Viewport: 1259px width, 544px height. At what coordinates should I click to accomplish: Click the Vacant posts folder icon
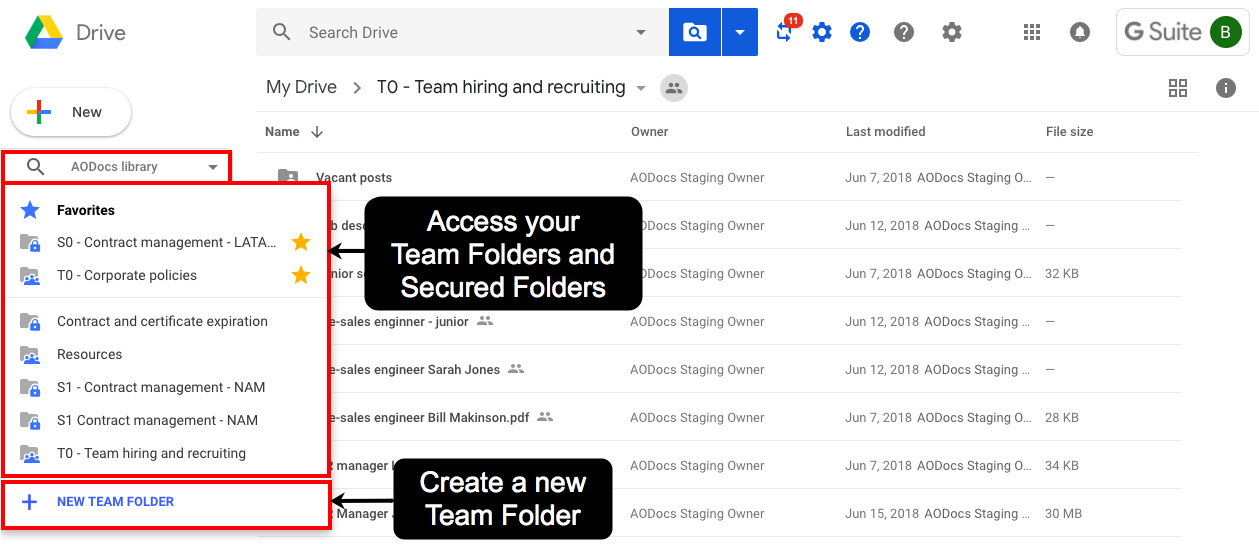[288, 177]
